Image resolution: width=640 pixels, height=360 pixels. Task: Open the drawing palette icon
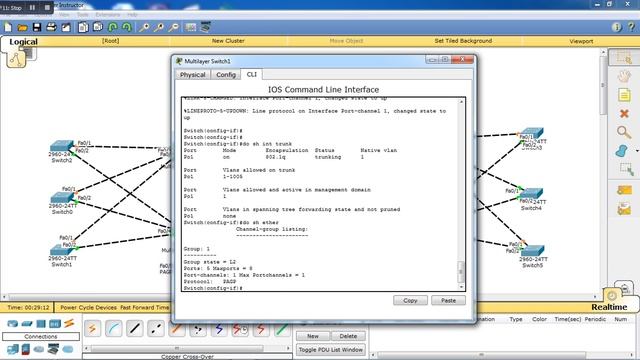click(x=190, y=27)
